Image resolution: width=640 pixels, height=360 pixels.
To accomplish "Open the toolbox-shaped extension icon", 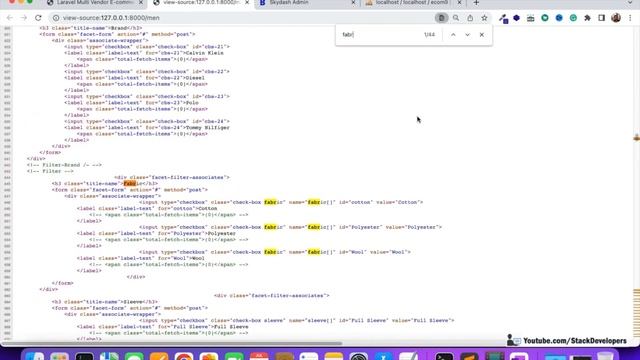I will click(x=531, y=18).
